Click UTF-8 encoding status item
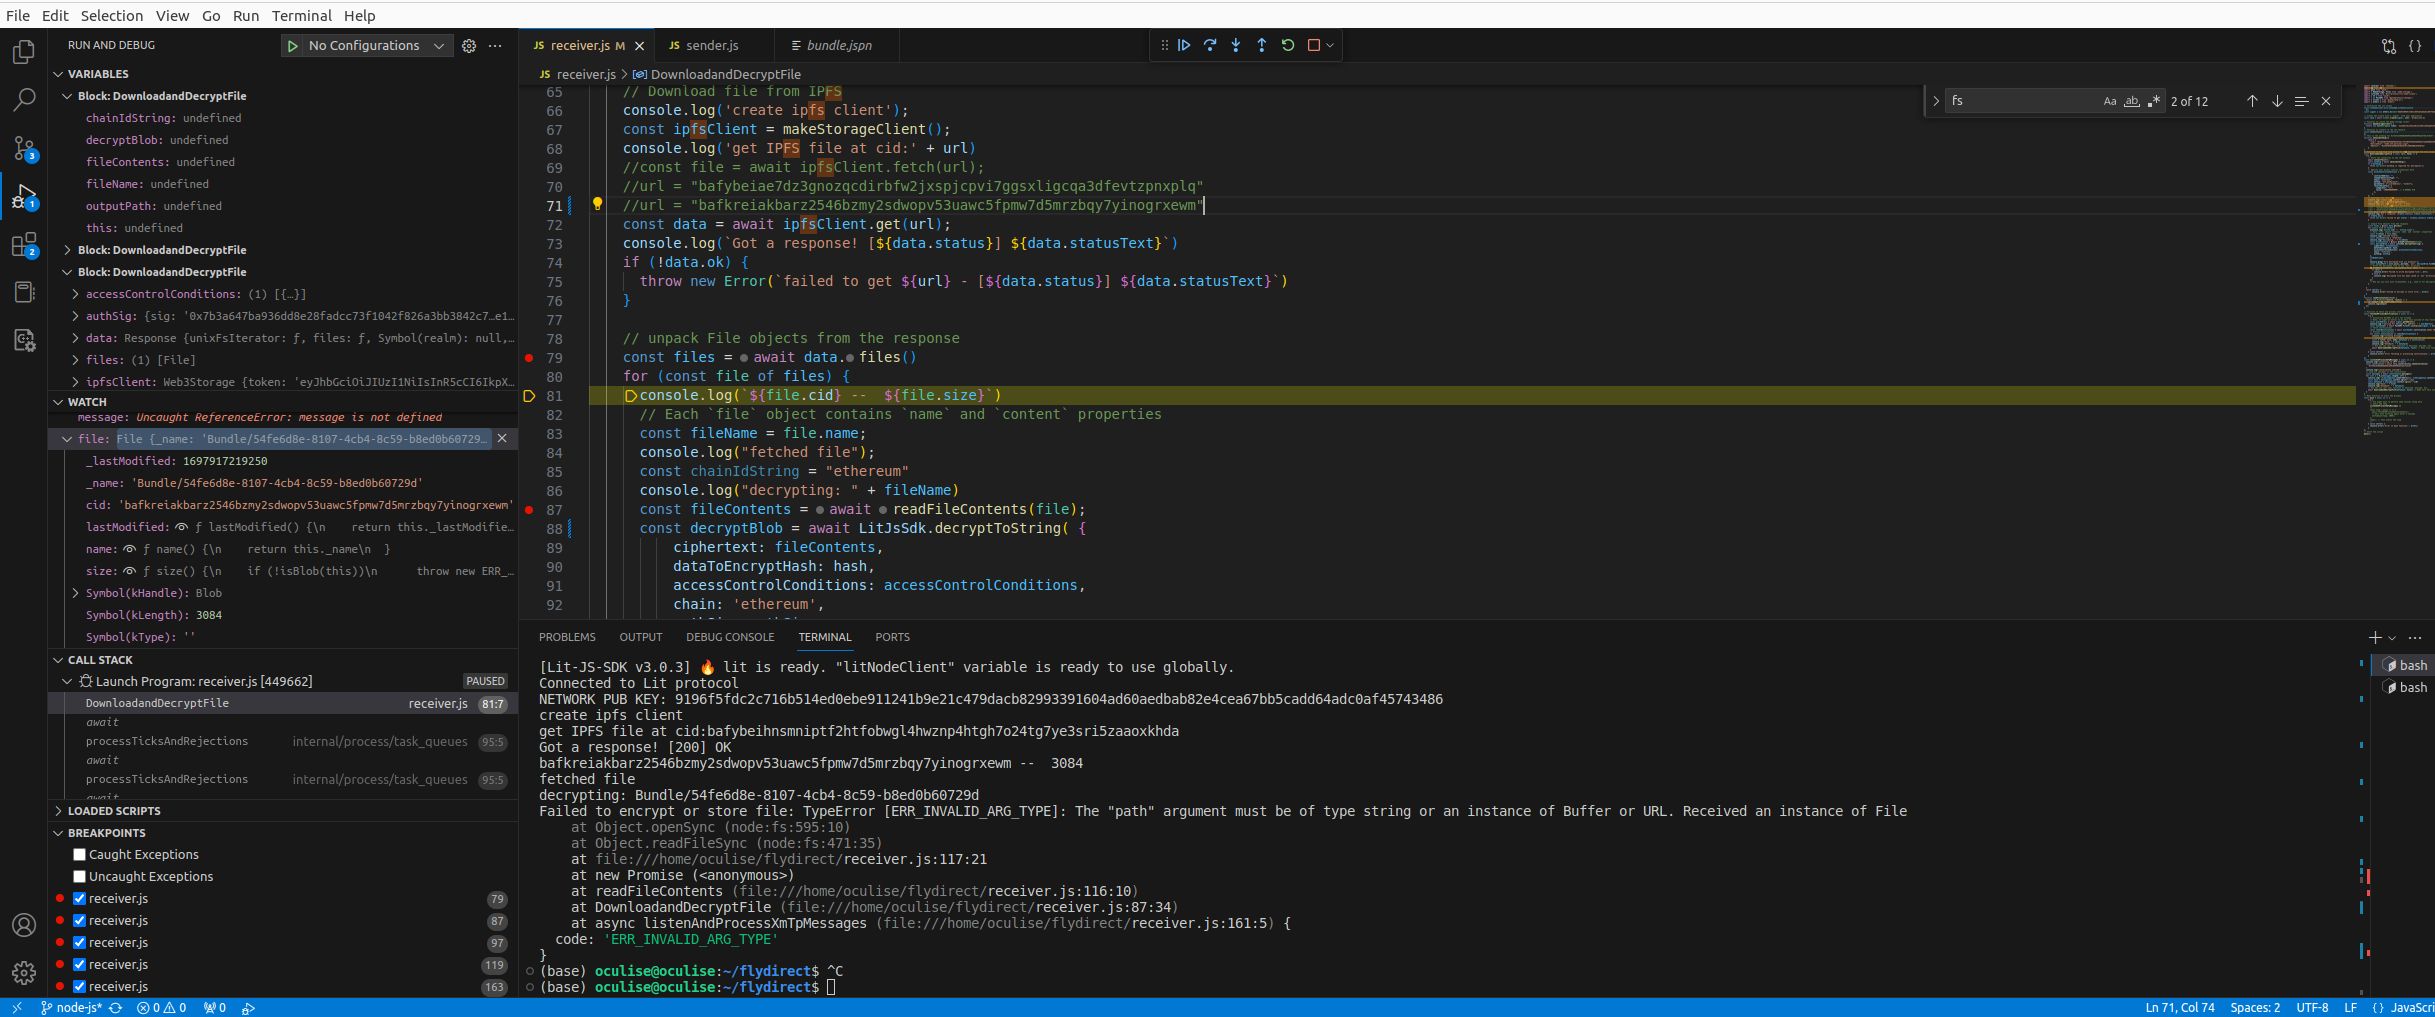Screen dimensions: 2435x1017 point(2312,1008)
